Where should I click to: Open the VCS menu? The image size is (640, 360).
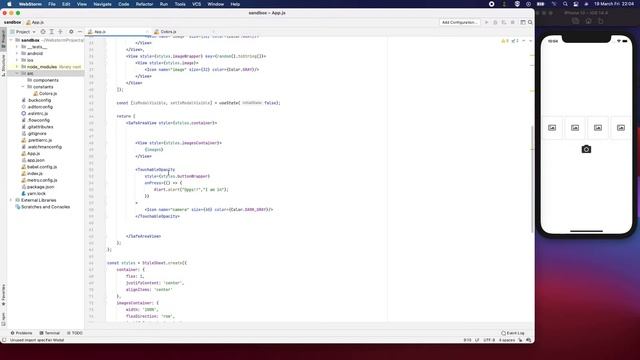[x=196, y=4]
